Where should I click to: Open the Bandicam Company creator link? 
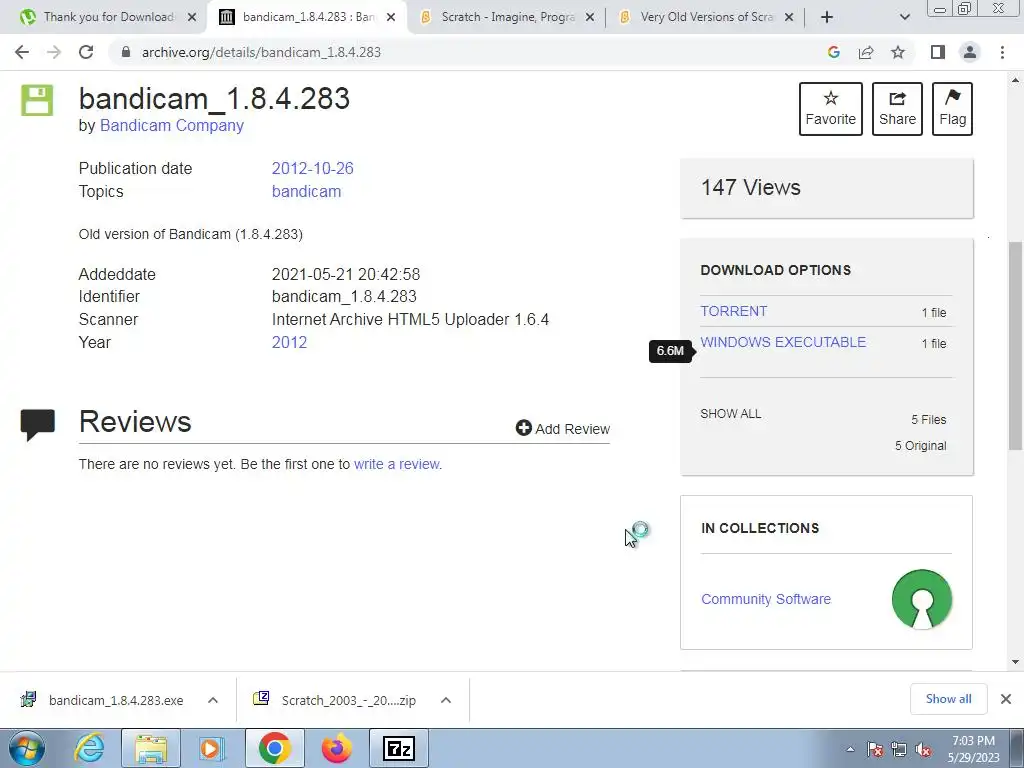[x=172, y=125]
